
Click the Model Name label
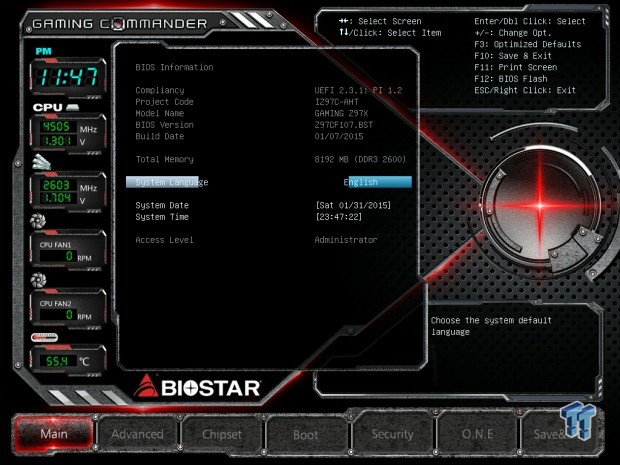click(160, 113)
